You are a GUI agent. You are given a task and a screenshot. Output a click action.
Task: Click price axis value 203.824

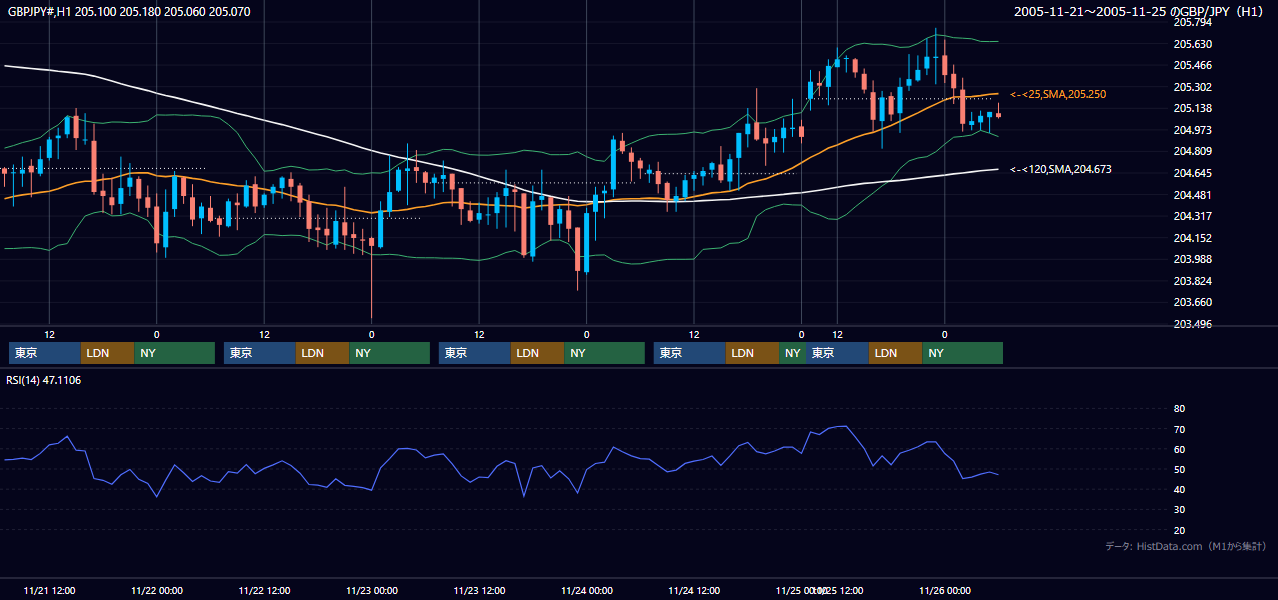1192,281
